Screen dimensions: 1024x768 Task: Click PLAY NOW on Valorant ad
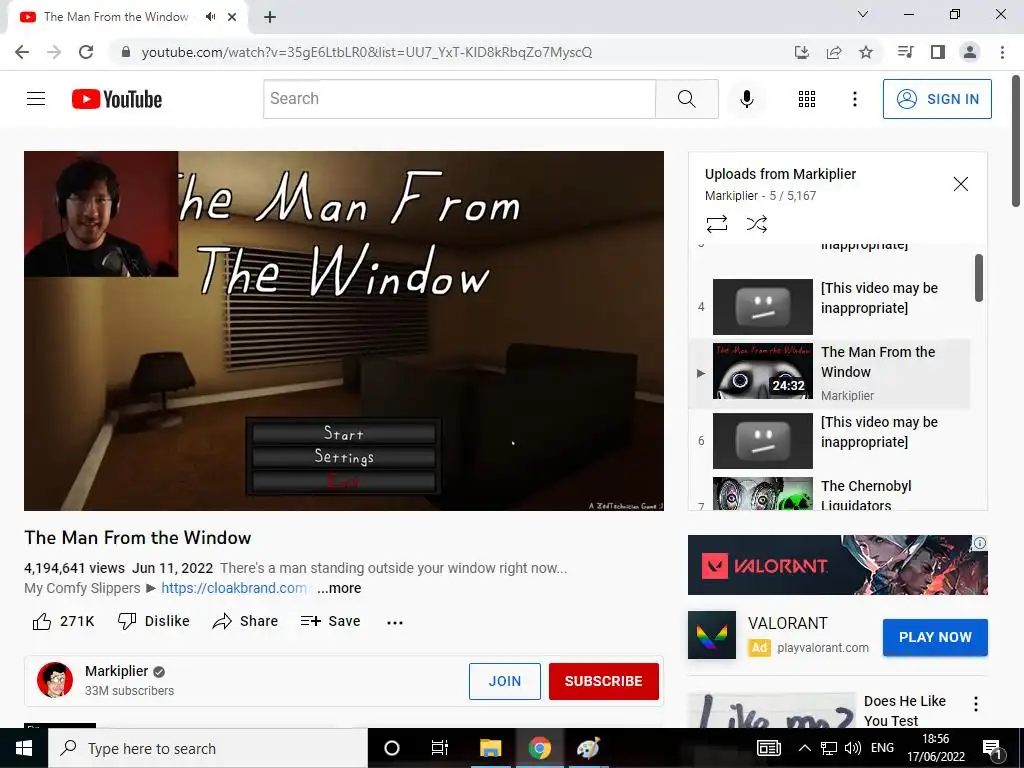(935, 637)
